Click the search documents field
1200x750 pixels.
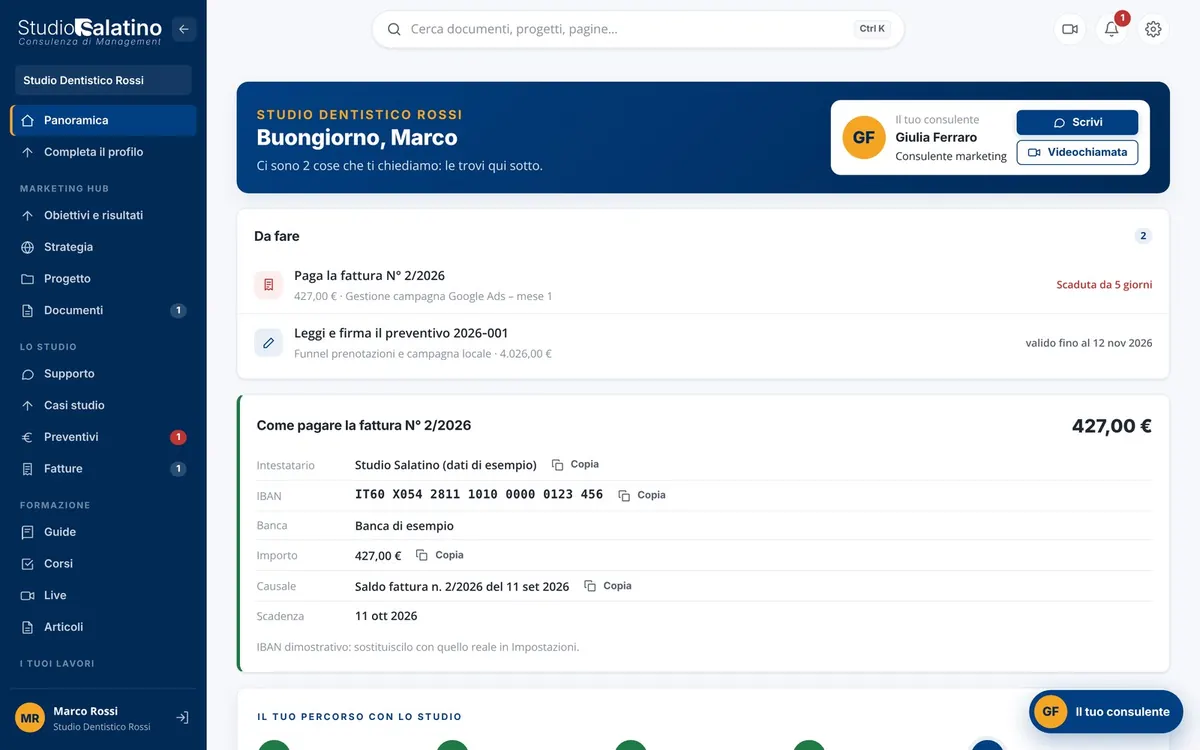(638, 29)
